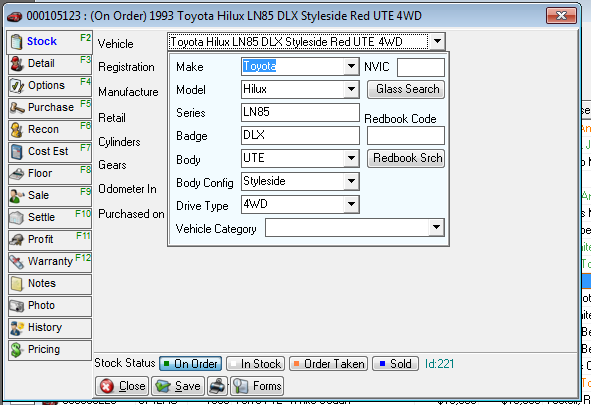The width and height of the screenshot is (591, 405).
Task: Click the Glass Search button
Action: coord(406,90)
